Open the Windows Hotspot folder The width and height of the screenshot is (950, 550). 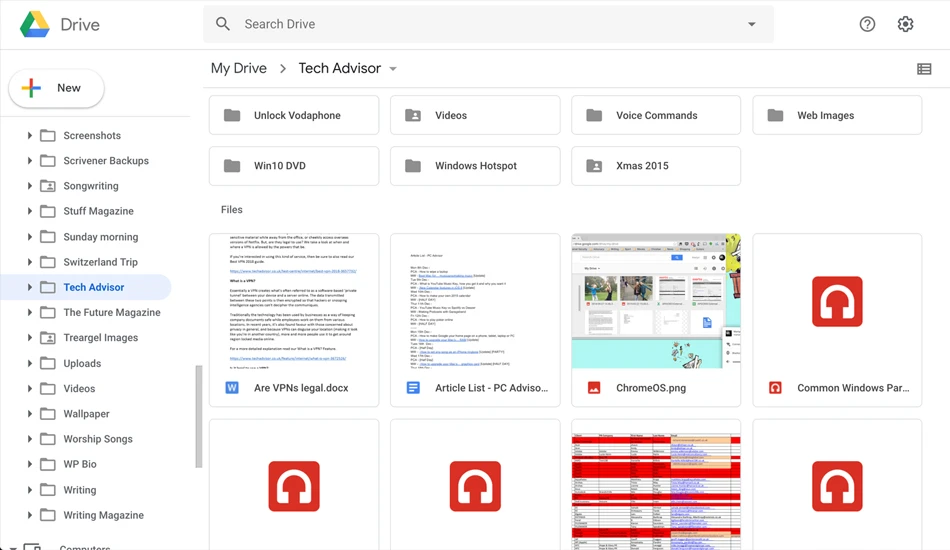tap(475, 166)
